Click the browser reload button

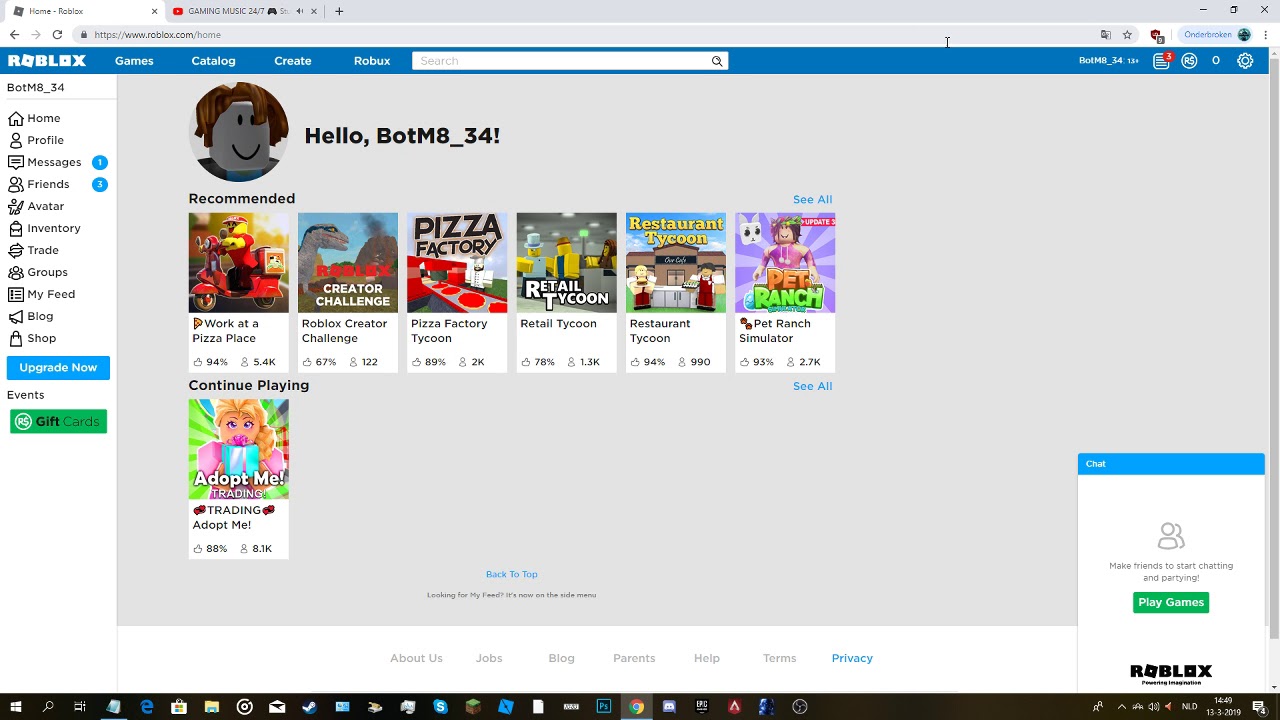(57, 34)
